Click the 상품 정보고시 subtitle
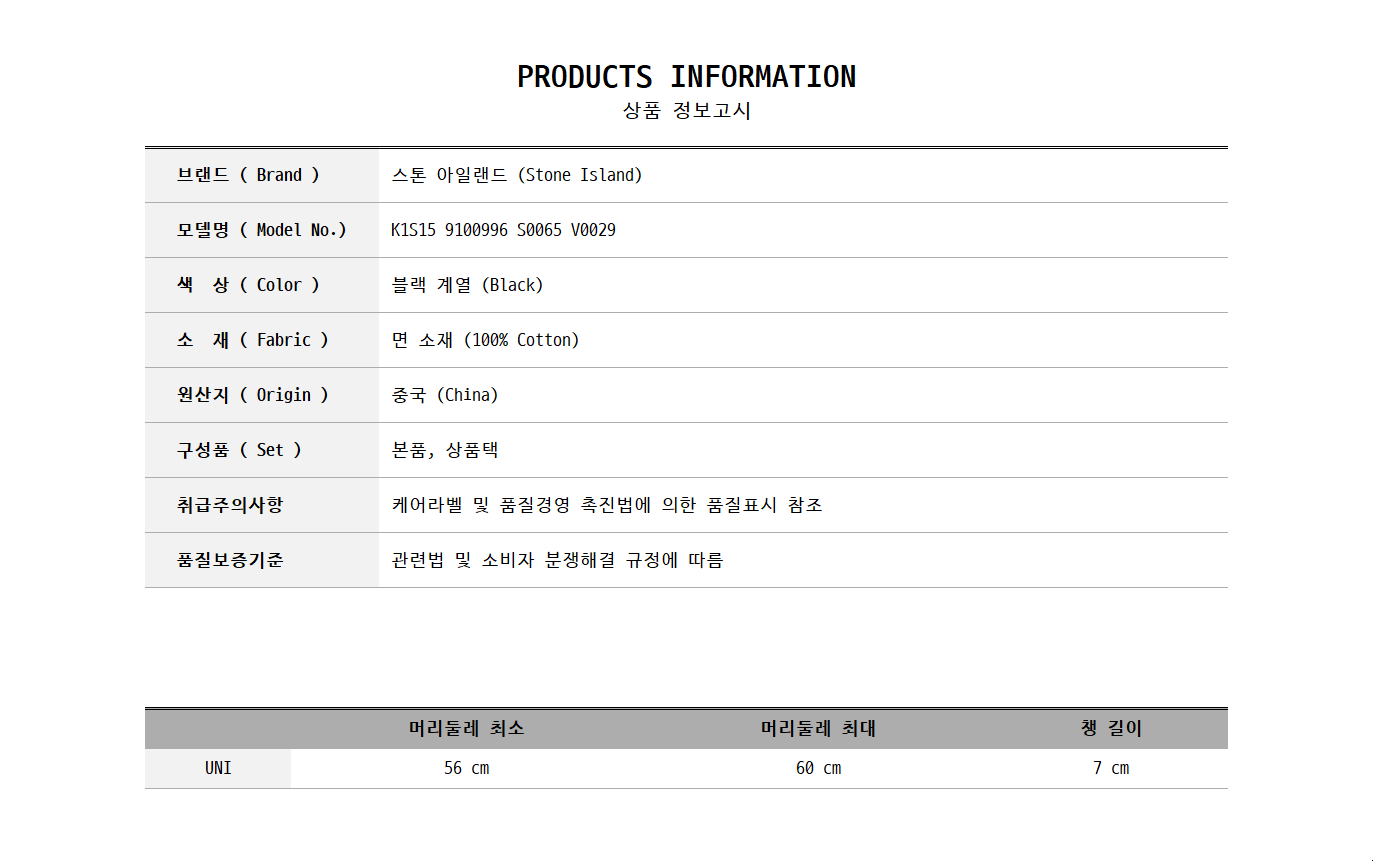Image resolution: width=1373 pixels, height=861 pixels. click(686, 111)
